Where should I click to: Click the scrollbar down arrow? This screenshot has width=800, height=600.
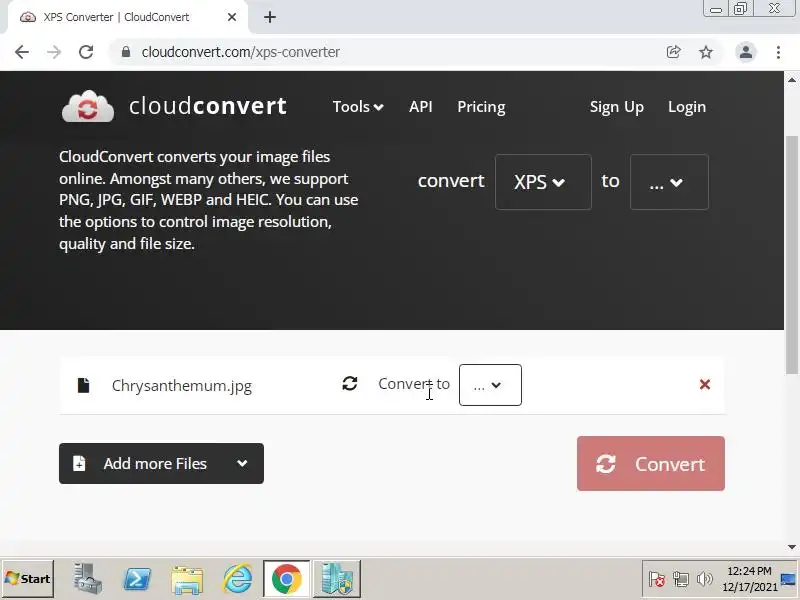(x=791, y=547)
